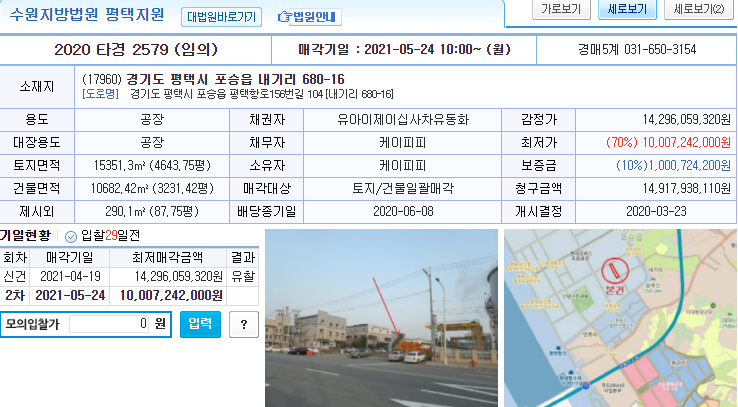This screenshot has height=407, width=738.
Task: Click building area 10682.42㎡ (3231.42평)
Action: (152, 189)
